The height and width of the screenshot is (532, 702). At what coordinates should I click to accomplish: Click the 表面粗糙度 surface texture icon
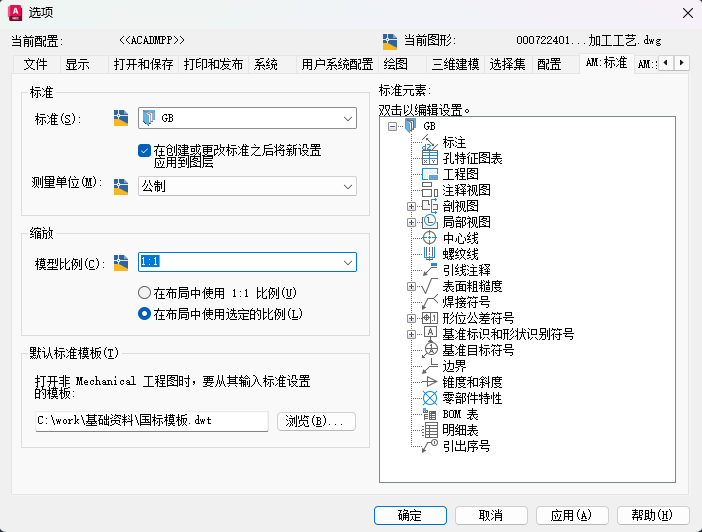(x=430, y=286)
